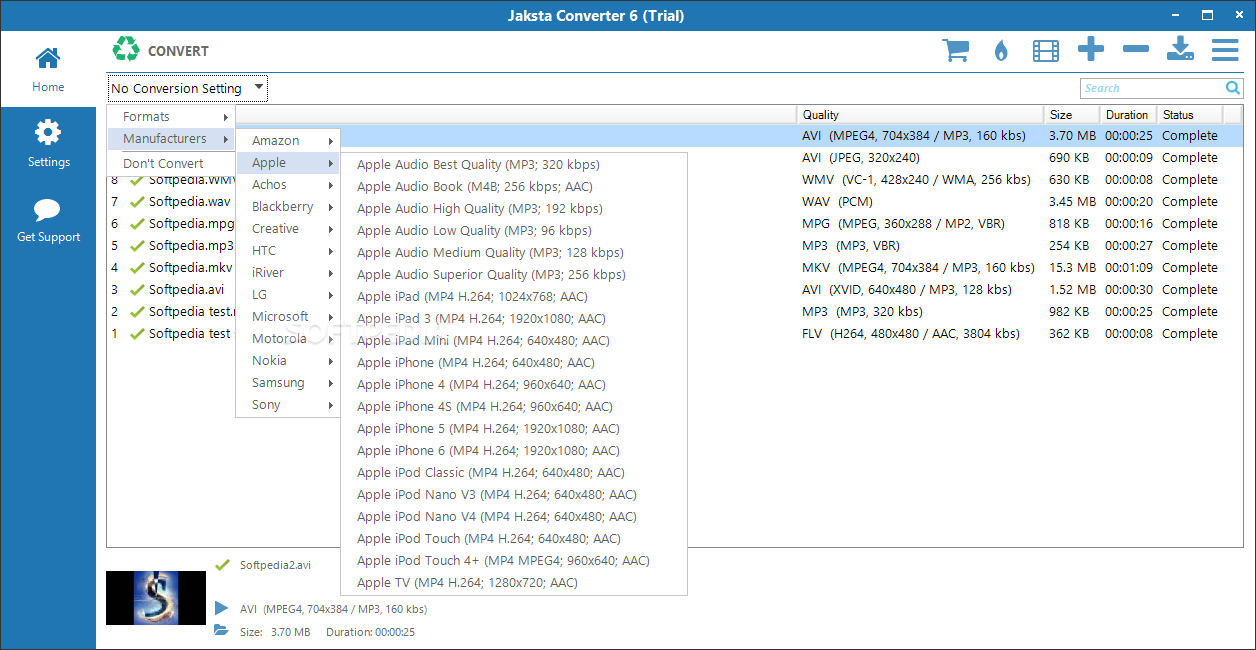The width and height of the screenshot is (1256, 650).
Task: Expand the Formats submenu
Action: (171, 117)
